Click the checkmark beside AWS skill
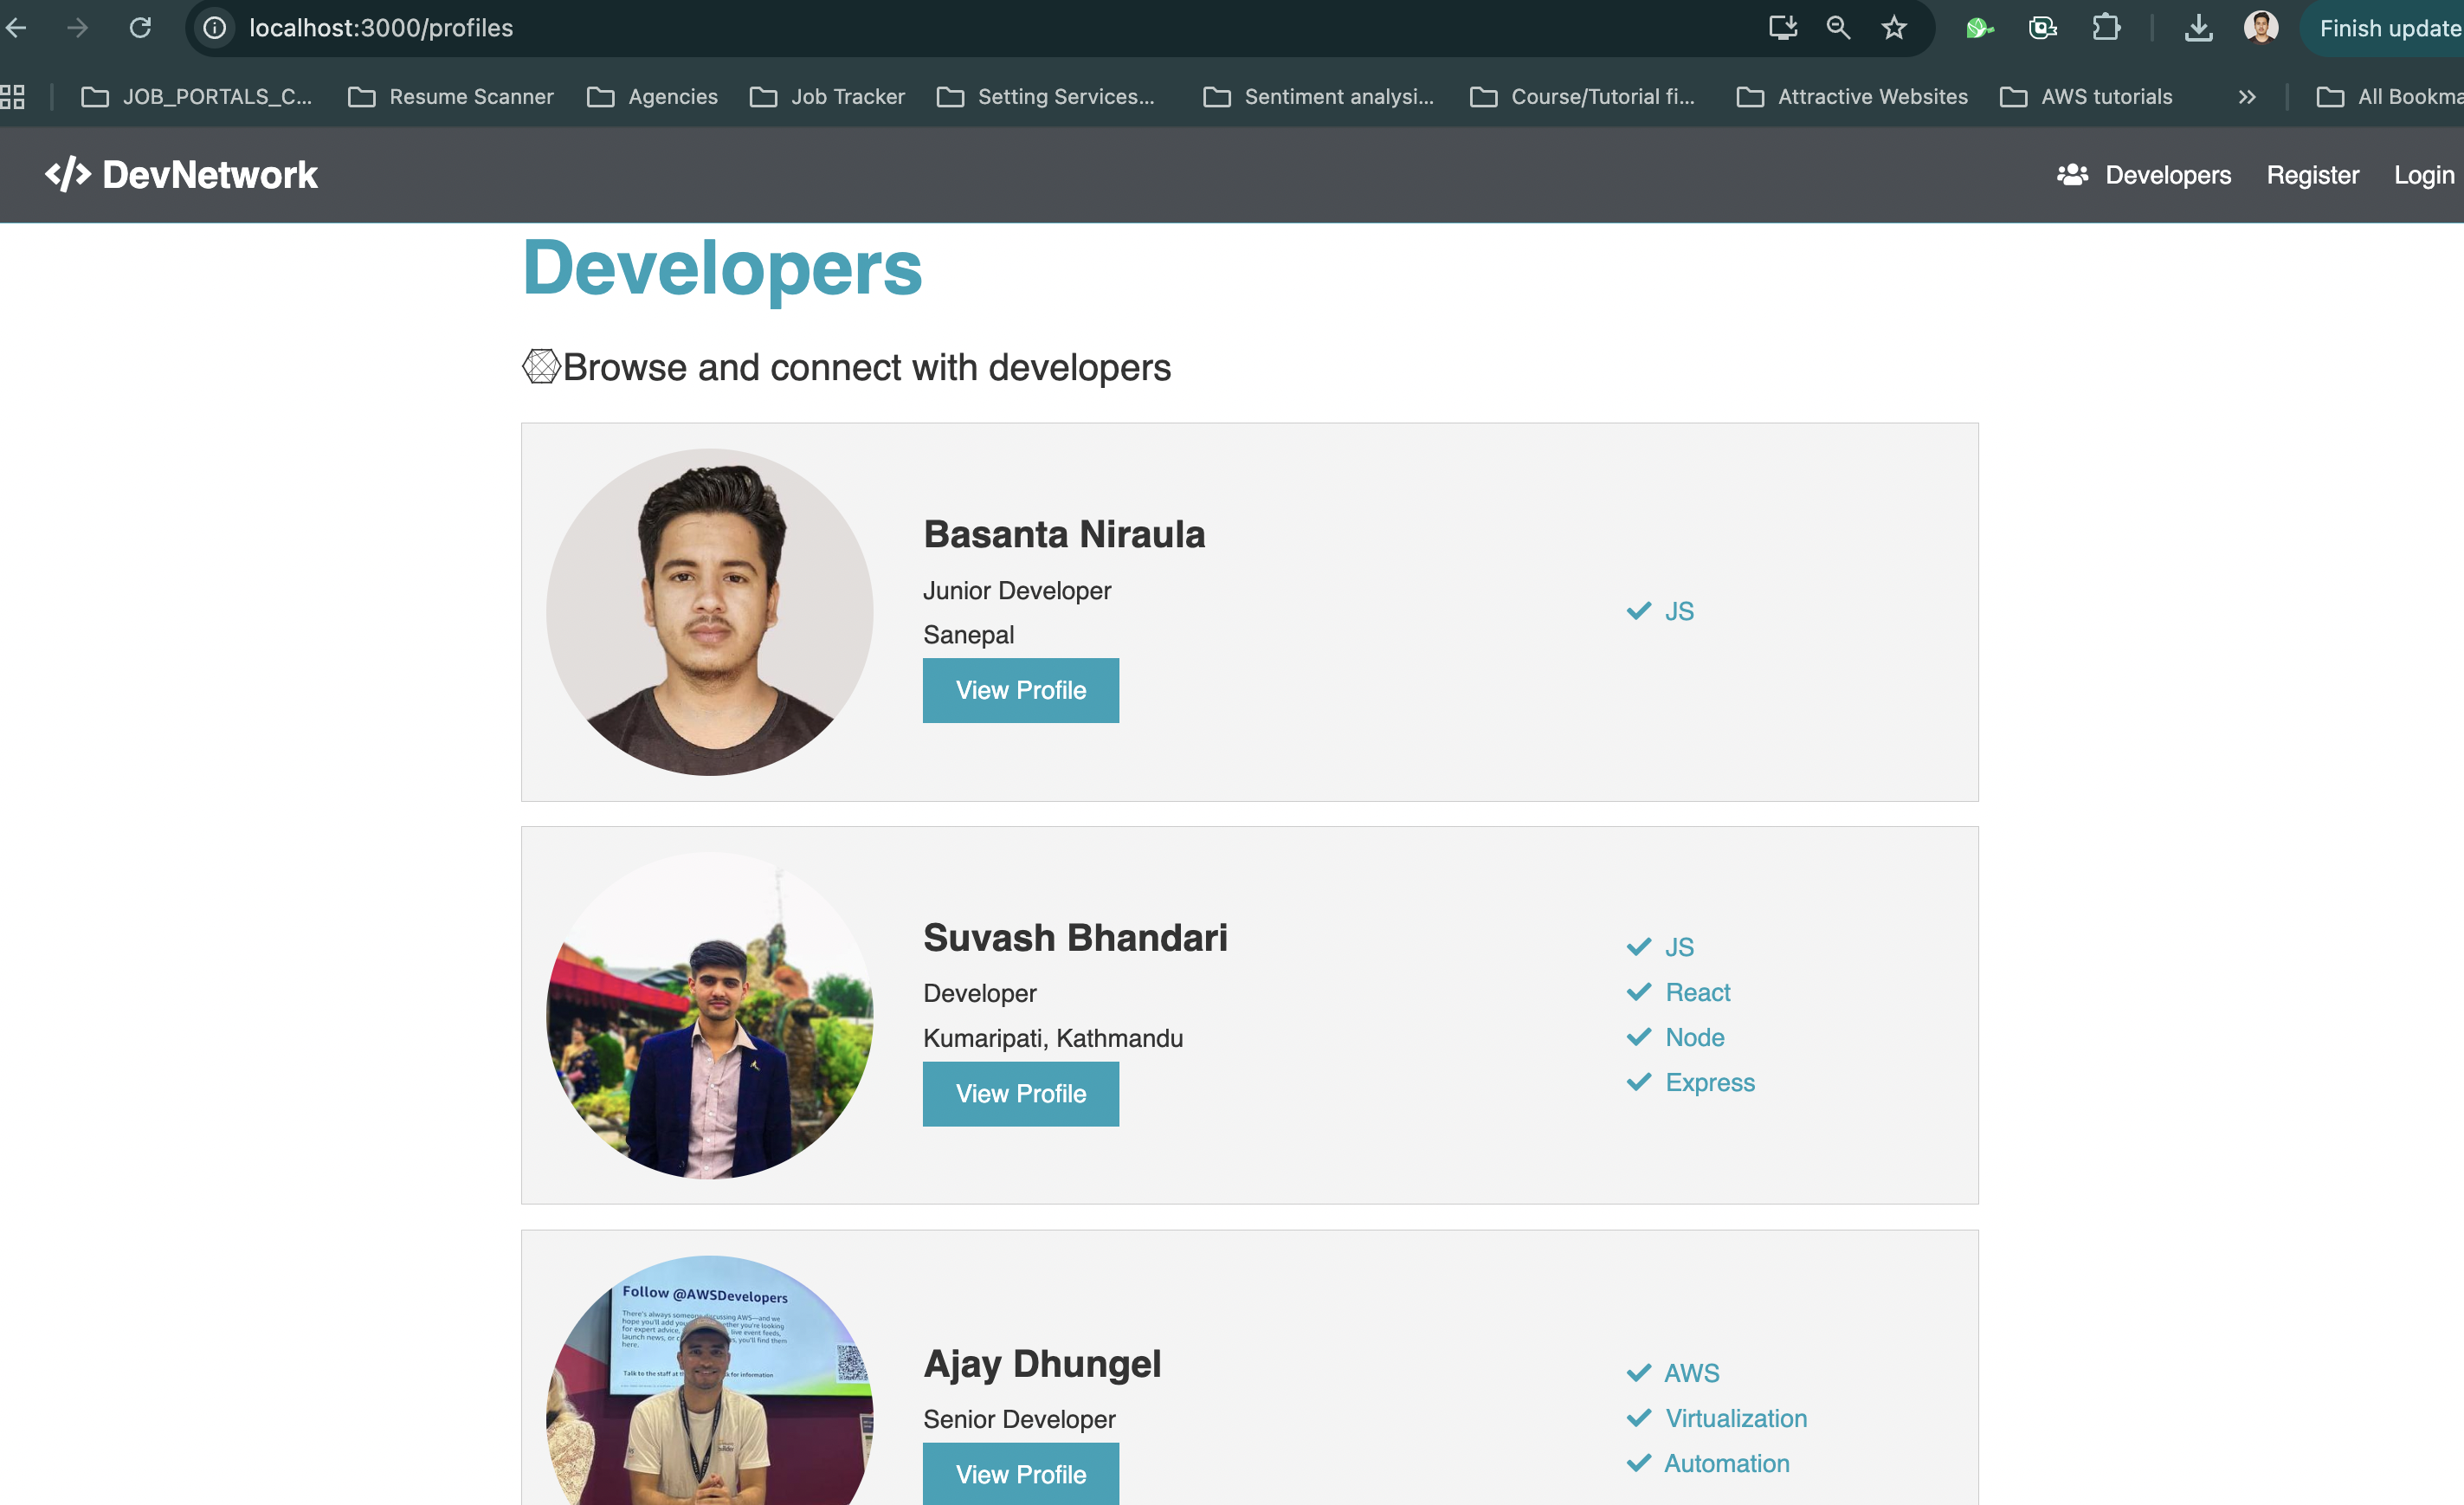The width and height of the screenshot is (2464, 1505). 1638,1372
